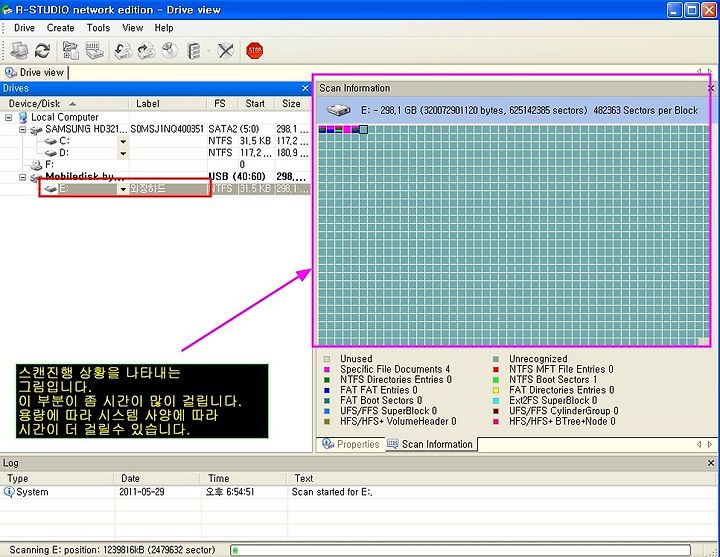This screenshot has width=720, height=557.
Task: Open the C: row dropdown arrow
Action: (123, 141)
